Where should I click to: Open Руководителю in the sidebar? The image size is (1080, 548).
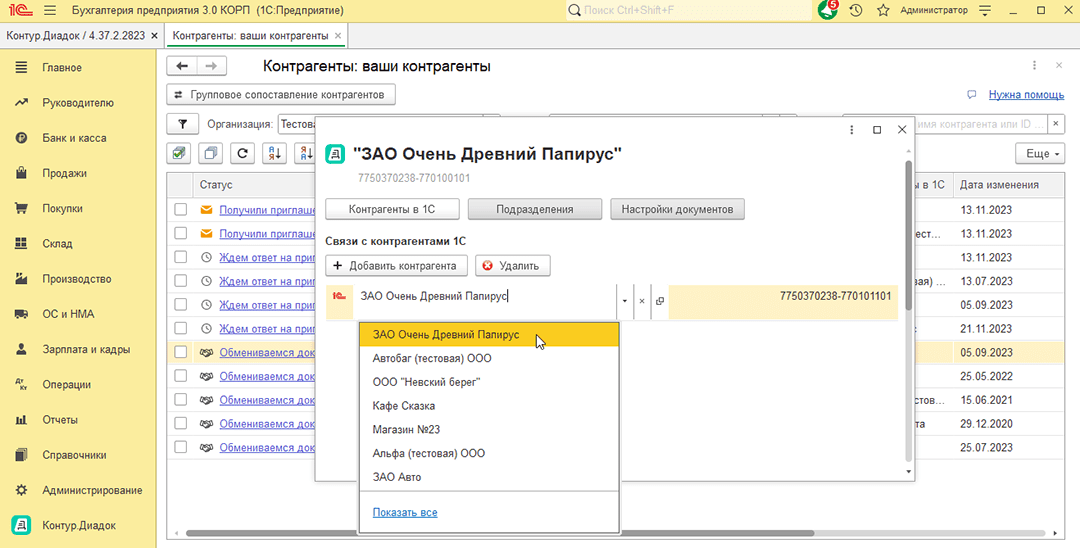pos(78,103)
